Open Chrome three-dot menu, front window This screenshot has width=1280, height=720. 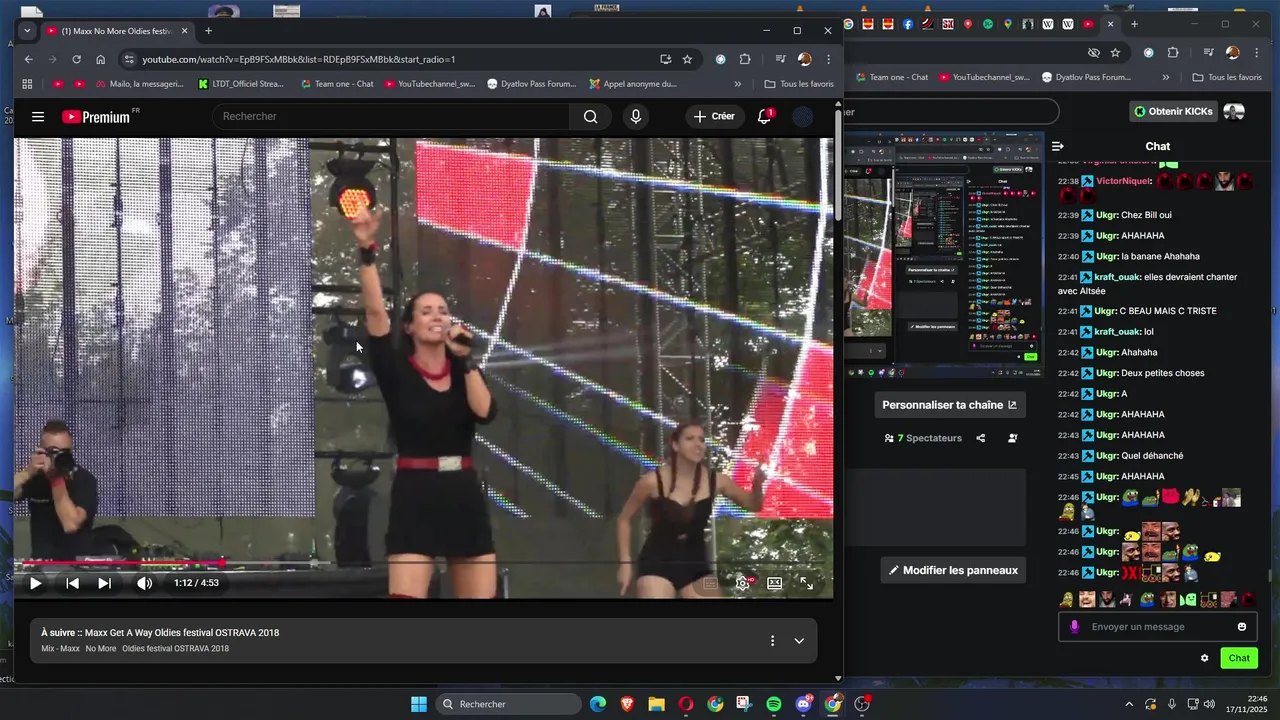pyautogui.click(x=828, y=59)
